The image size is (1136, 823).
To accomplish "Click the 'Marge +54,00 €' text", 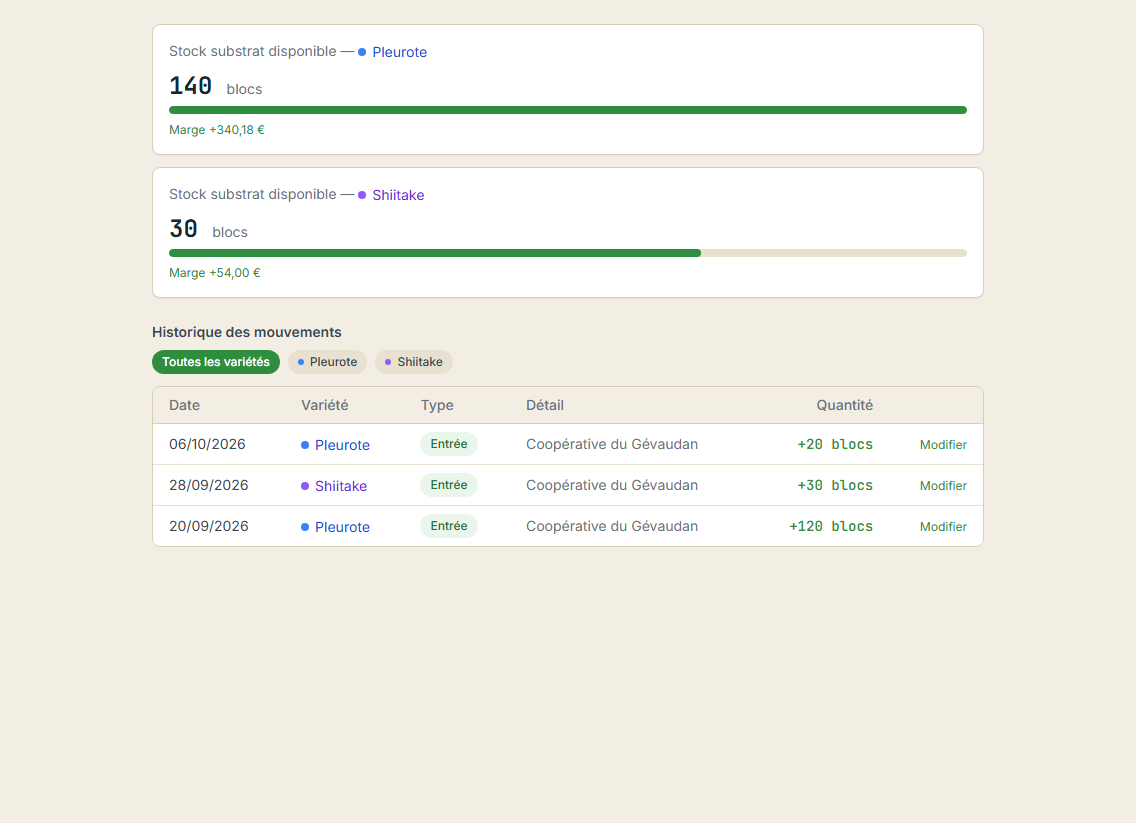I will (x=214, y=273).
